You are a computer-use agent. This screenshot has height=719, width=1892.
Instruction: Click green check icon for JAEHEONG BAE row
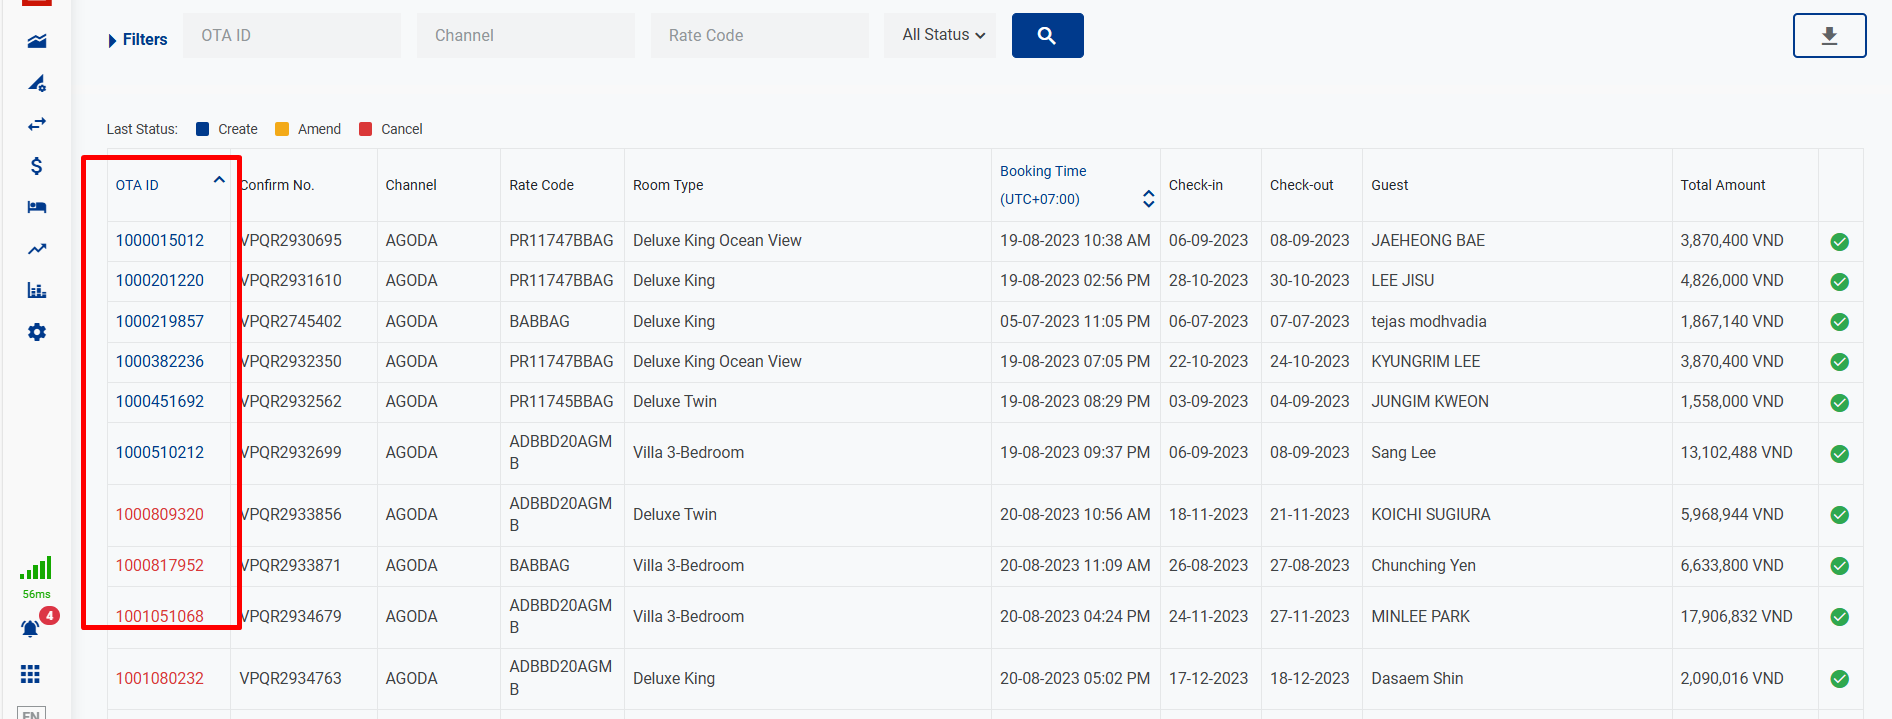coord(1839,242)
